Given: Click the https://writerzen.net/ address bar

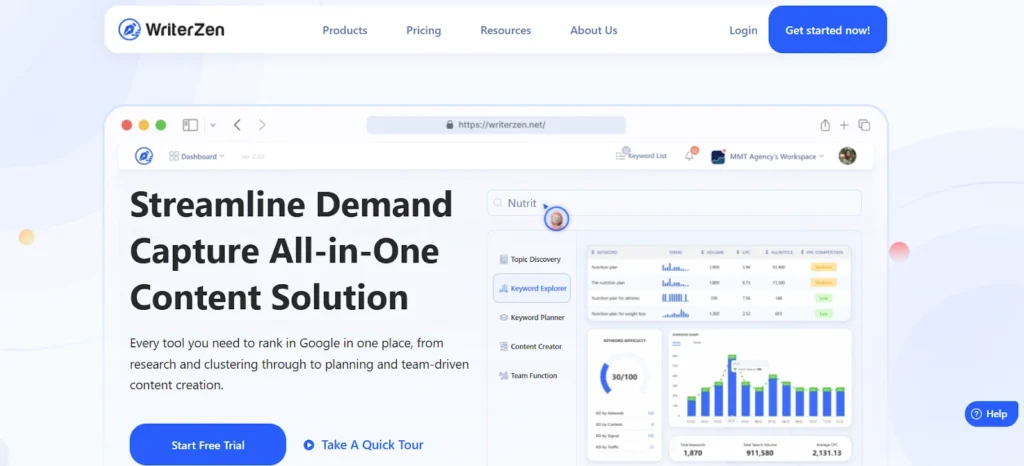Looking at the screenshot, I should (496, 125).
